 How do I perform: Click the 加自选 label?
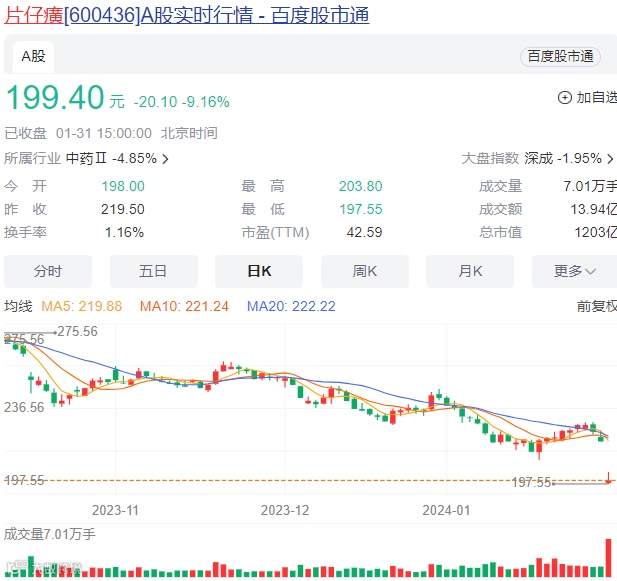pos(597,98)
